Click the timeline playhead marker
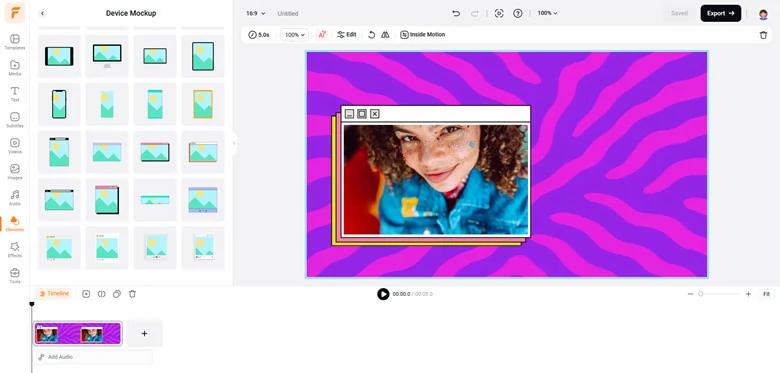The image size is (780, 373). pos(32,304)
